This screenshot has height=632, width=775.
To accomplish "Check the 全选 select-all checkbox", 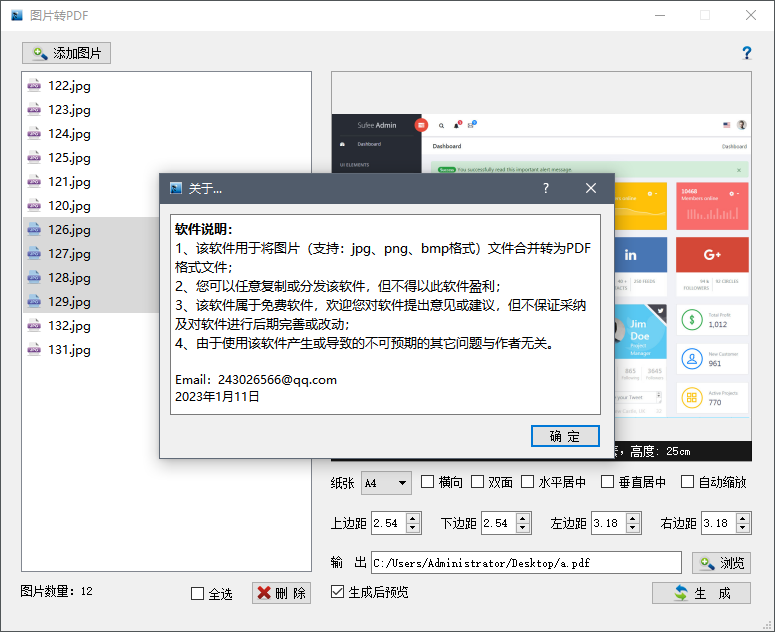I will tap(197, 593).
